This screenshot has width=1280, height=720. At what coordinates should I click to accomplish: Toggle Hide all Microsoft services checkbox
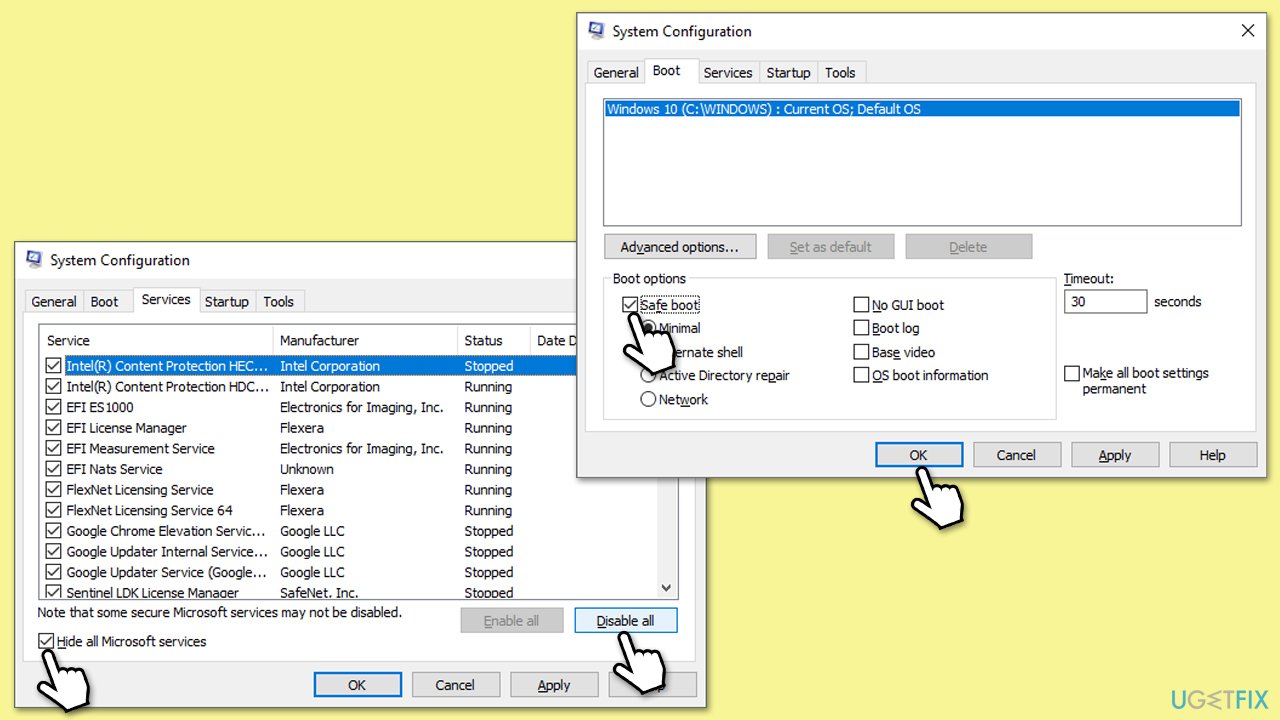(46, 641)
